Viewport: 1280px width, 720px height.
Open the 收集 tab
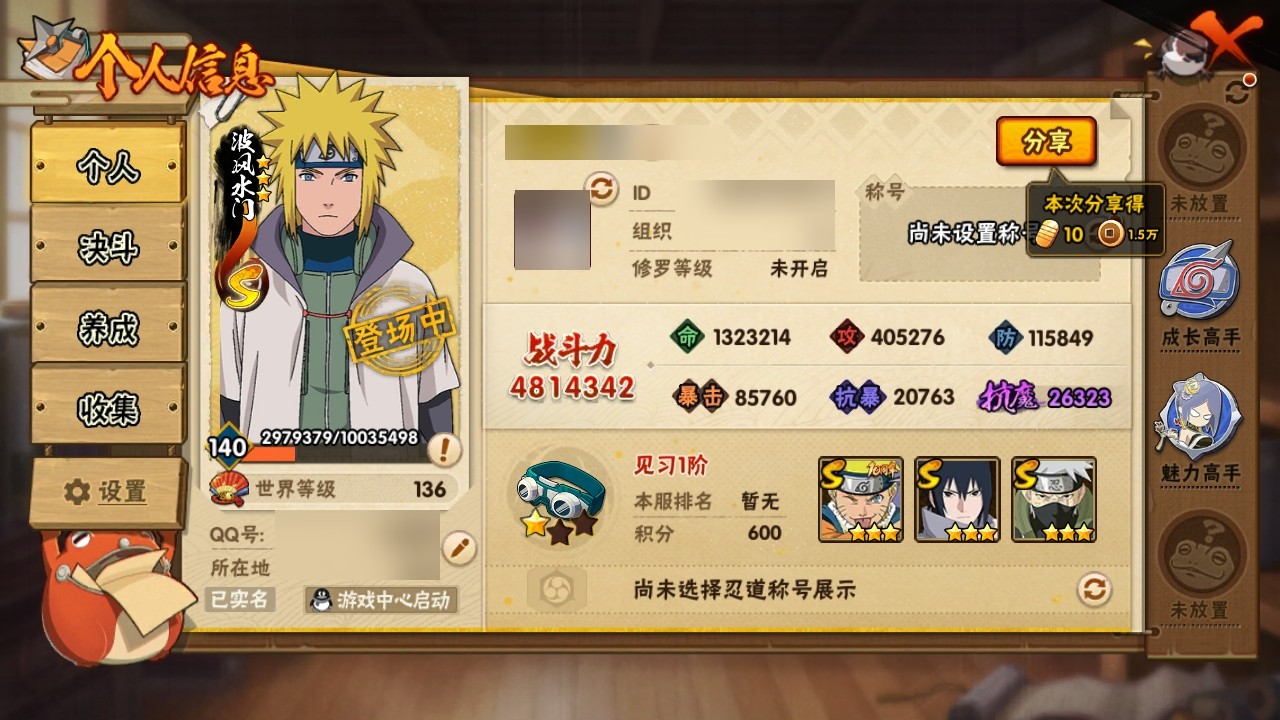[x=108, y=407]
